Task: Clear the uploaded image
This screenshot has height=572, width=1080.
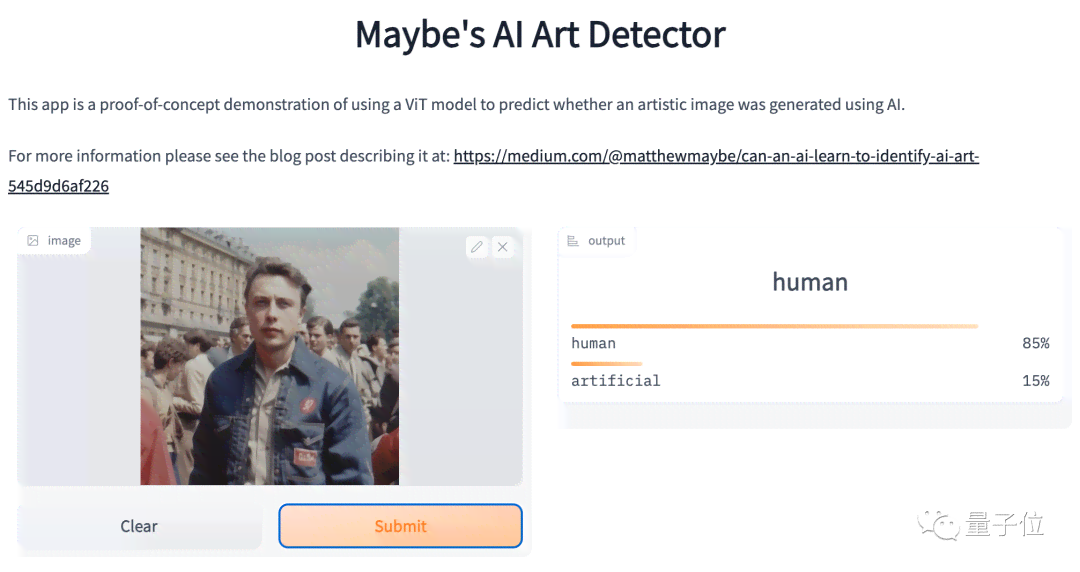Action: point(139,526)
